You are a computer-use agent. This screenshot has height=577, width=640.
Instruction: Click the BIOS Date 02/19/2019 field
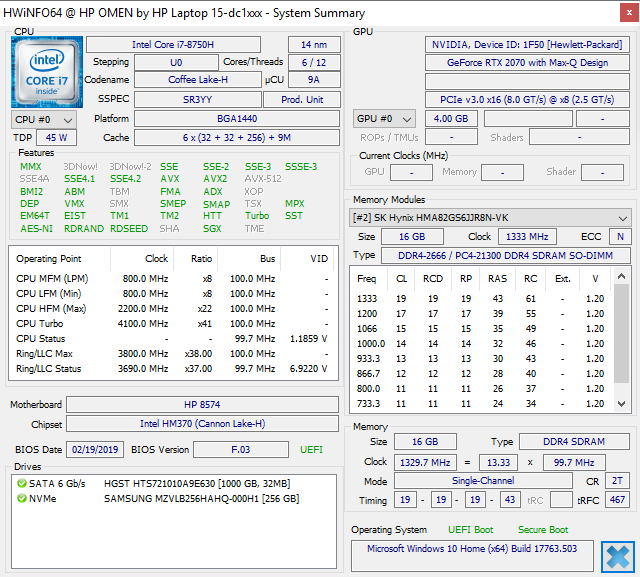[95, 450]
